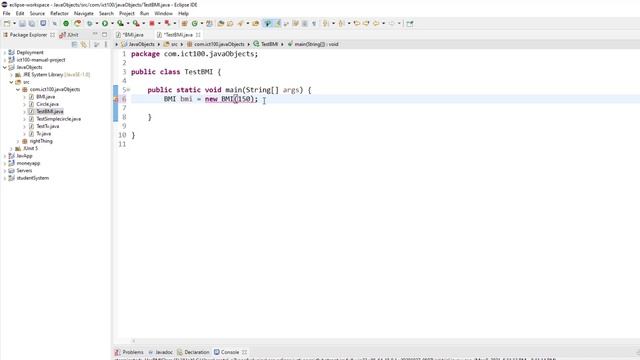The height and width of the screenshot is (360, 640).
Task: Expand the rightThing package node
Action: (x=18, y=141)
